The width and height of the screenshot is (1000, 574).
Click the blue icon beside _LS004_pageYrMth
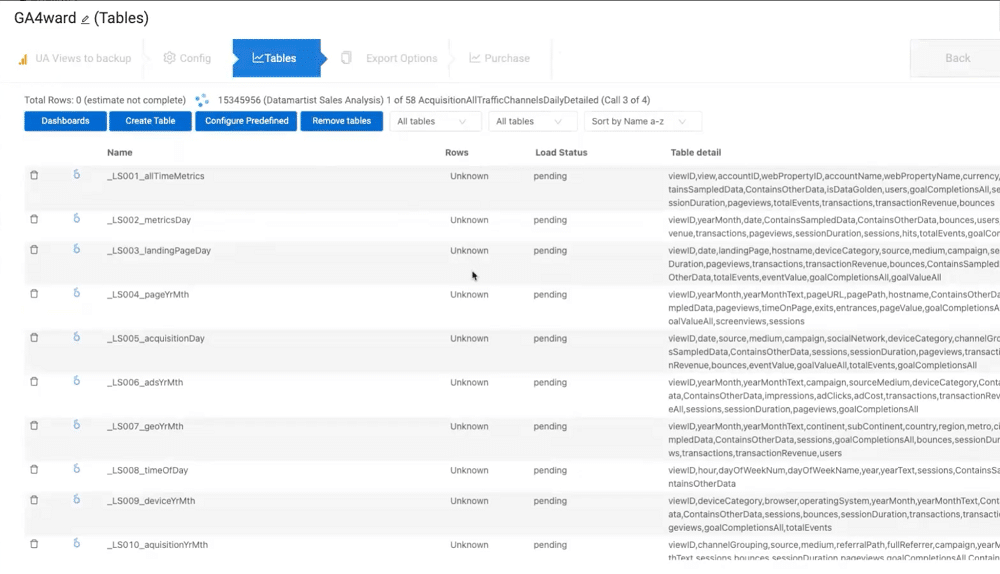coord(76,294)
